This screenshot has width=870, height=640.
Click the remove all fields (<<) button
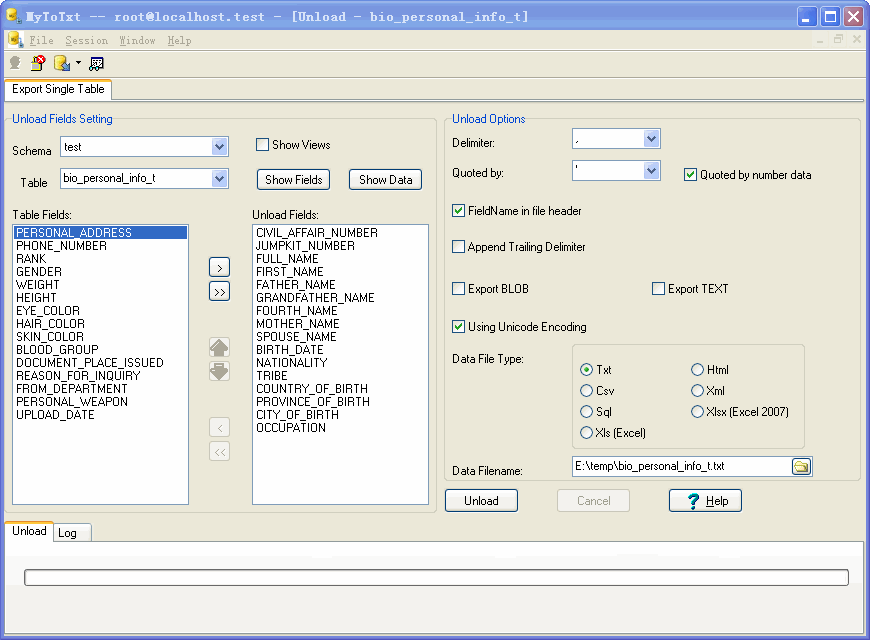click(x=220, y=451)
